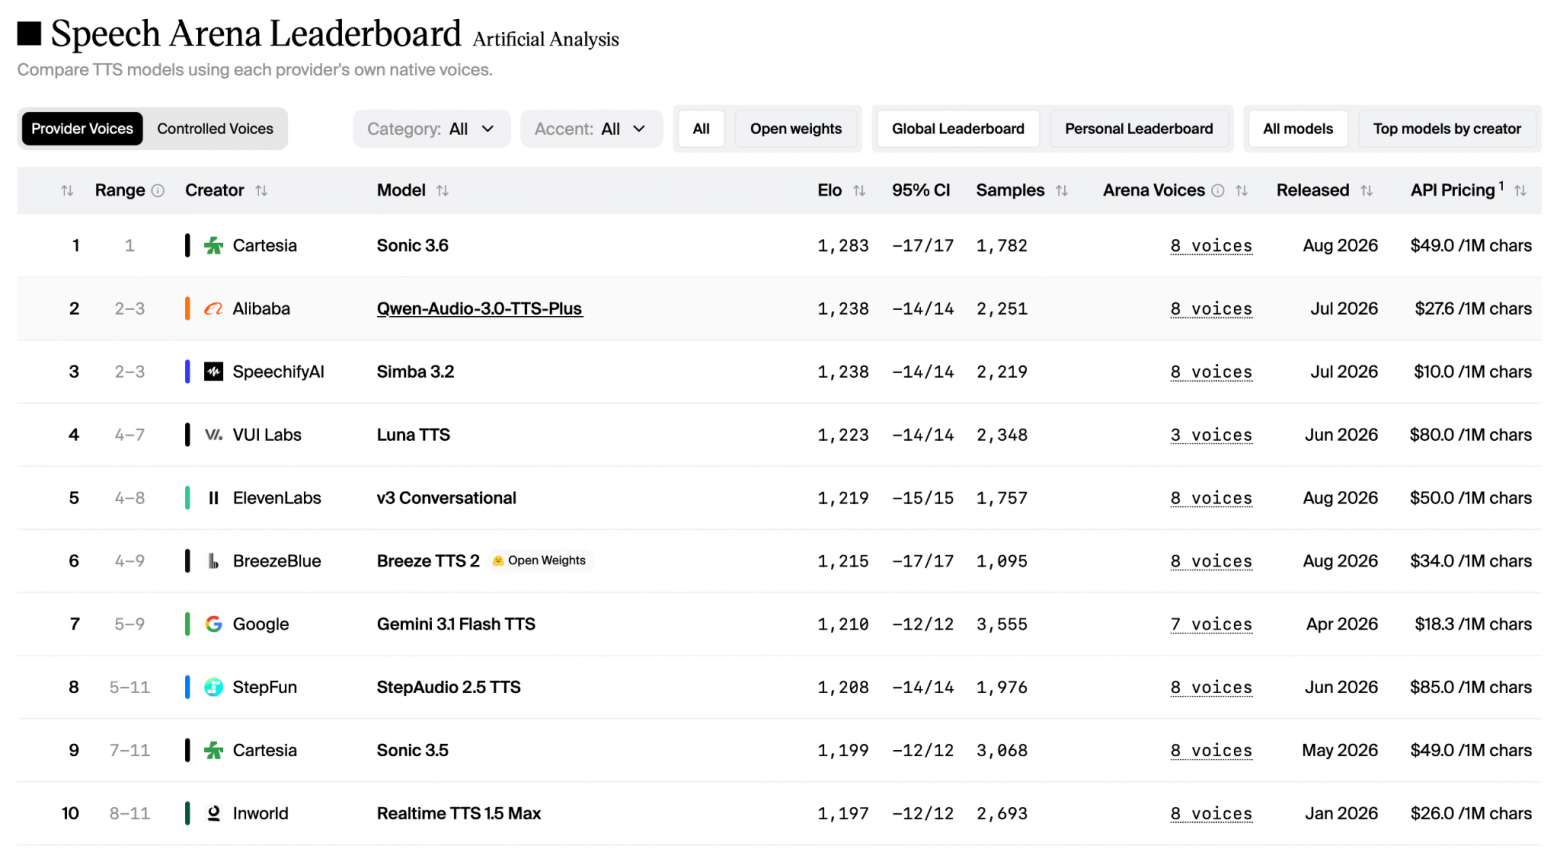Click the StepFun logo icon
Viewport: 1560px width, 849px height.
pos(214,687)
